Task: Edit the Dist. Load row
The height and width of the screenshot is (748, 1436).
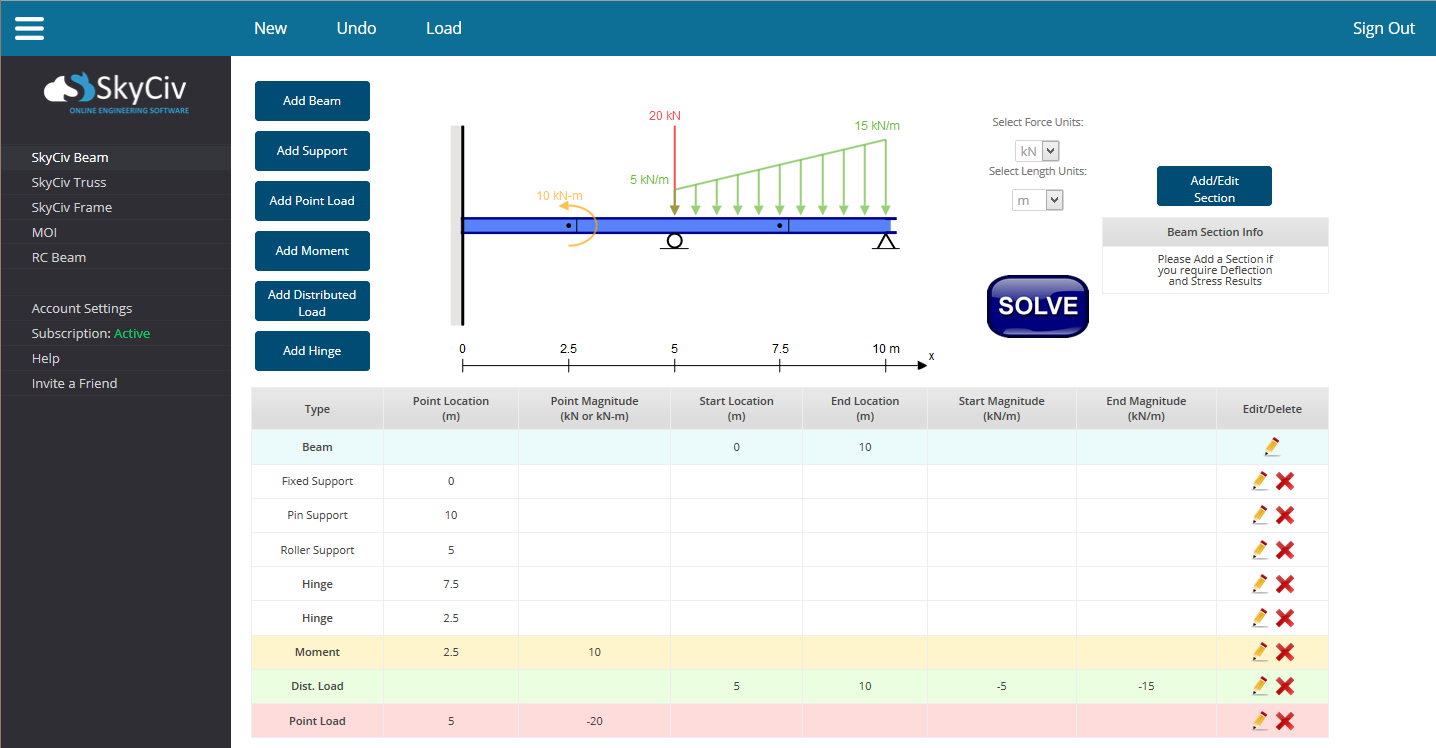Action: coord(1259,686)
